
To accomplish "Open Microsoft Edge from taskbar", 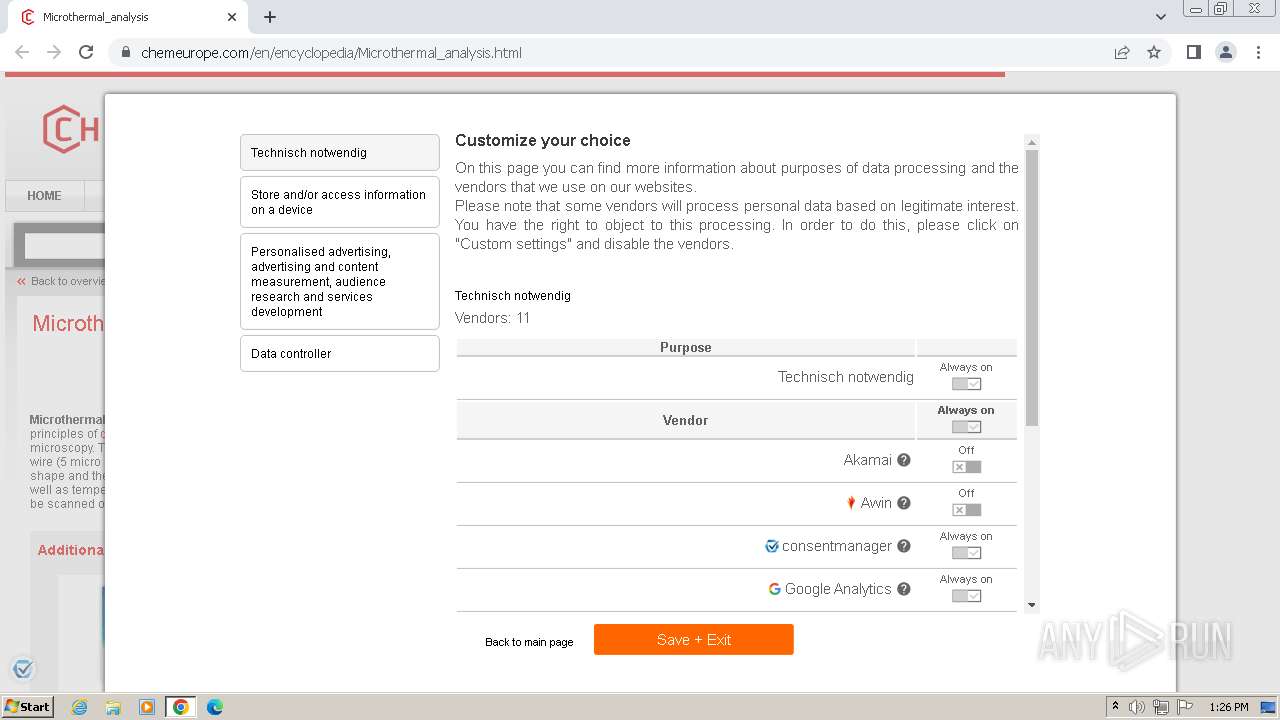I will (x=215, y=707).
